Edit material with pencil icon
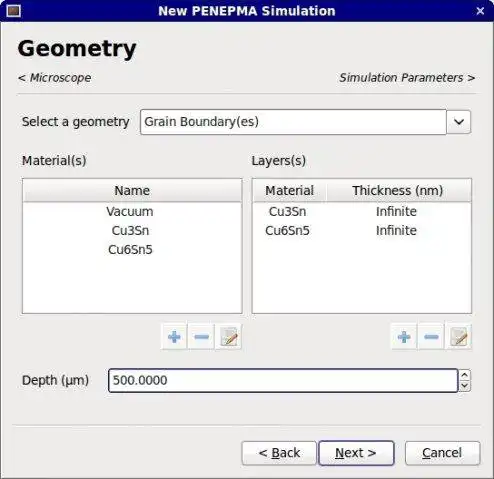This screenshot has height=479, width=494. [228, 337]
